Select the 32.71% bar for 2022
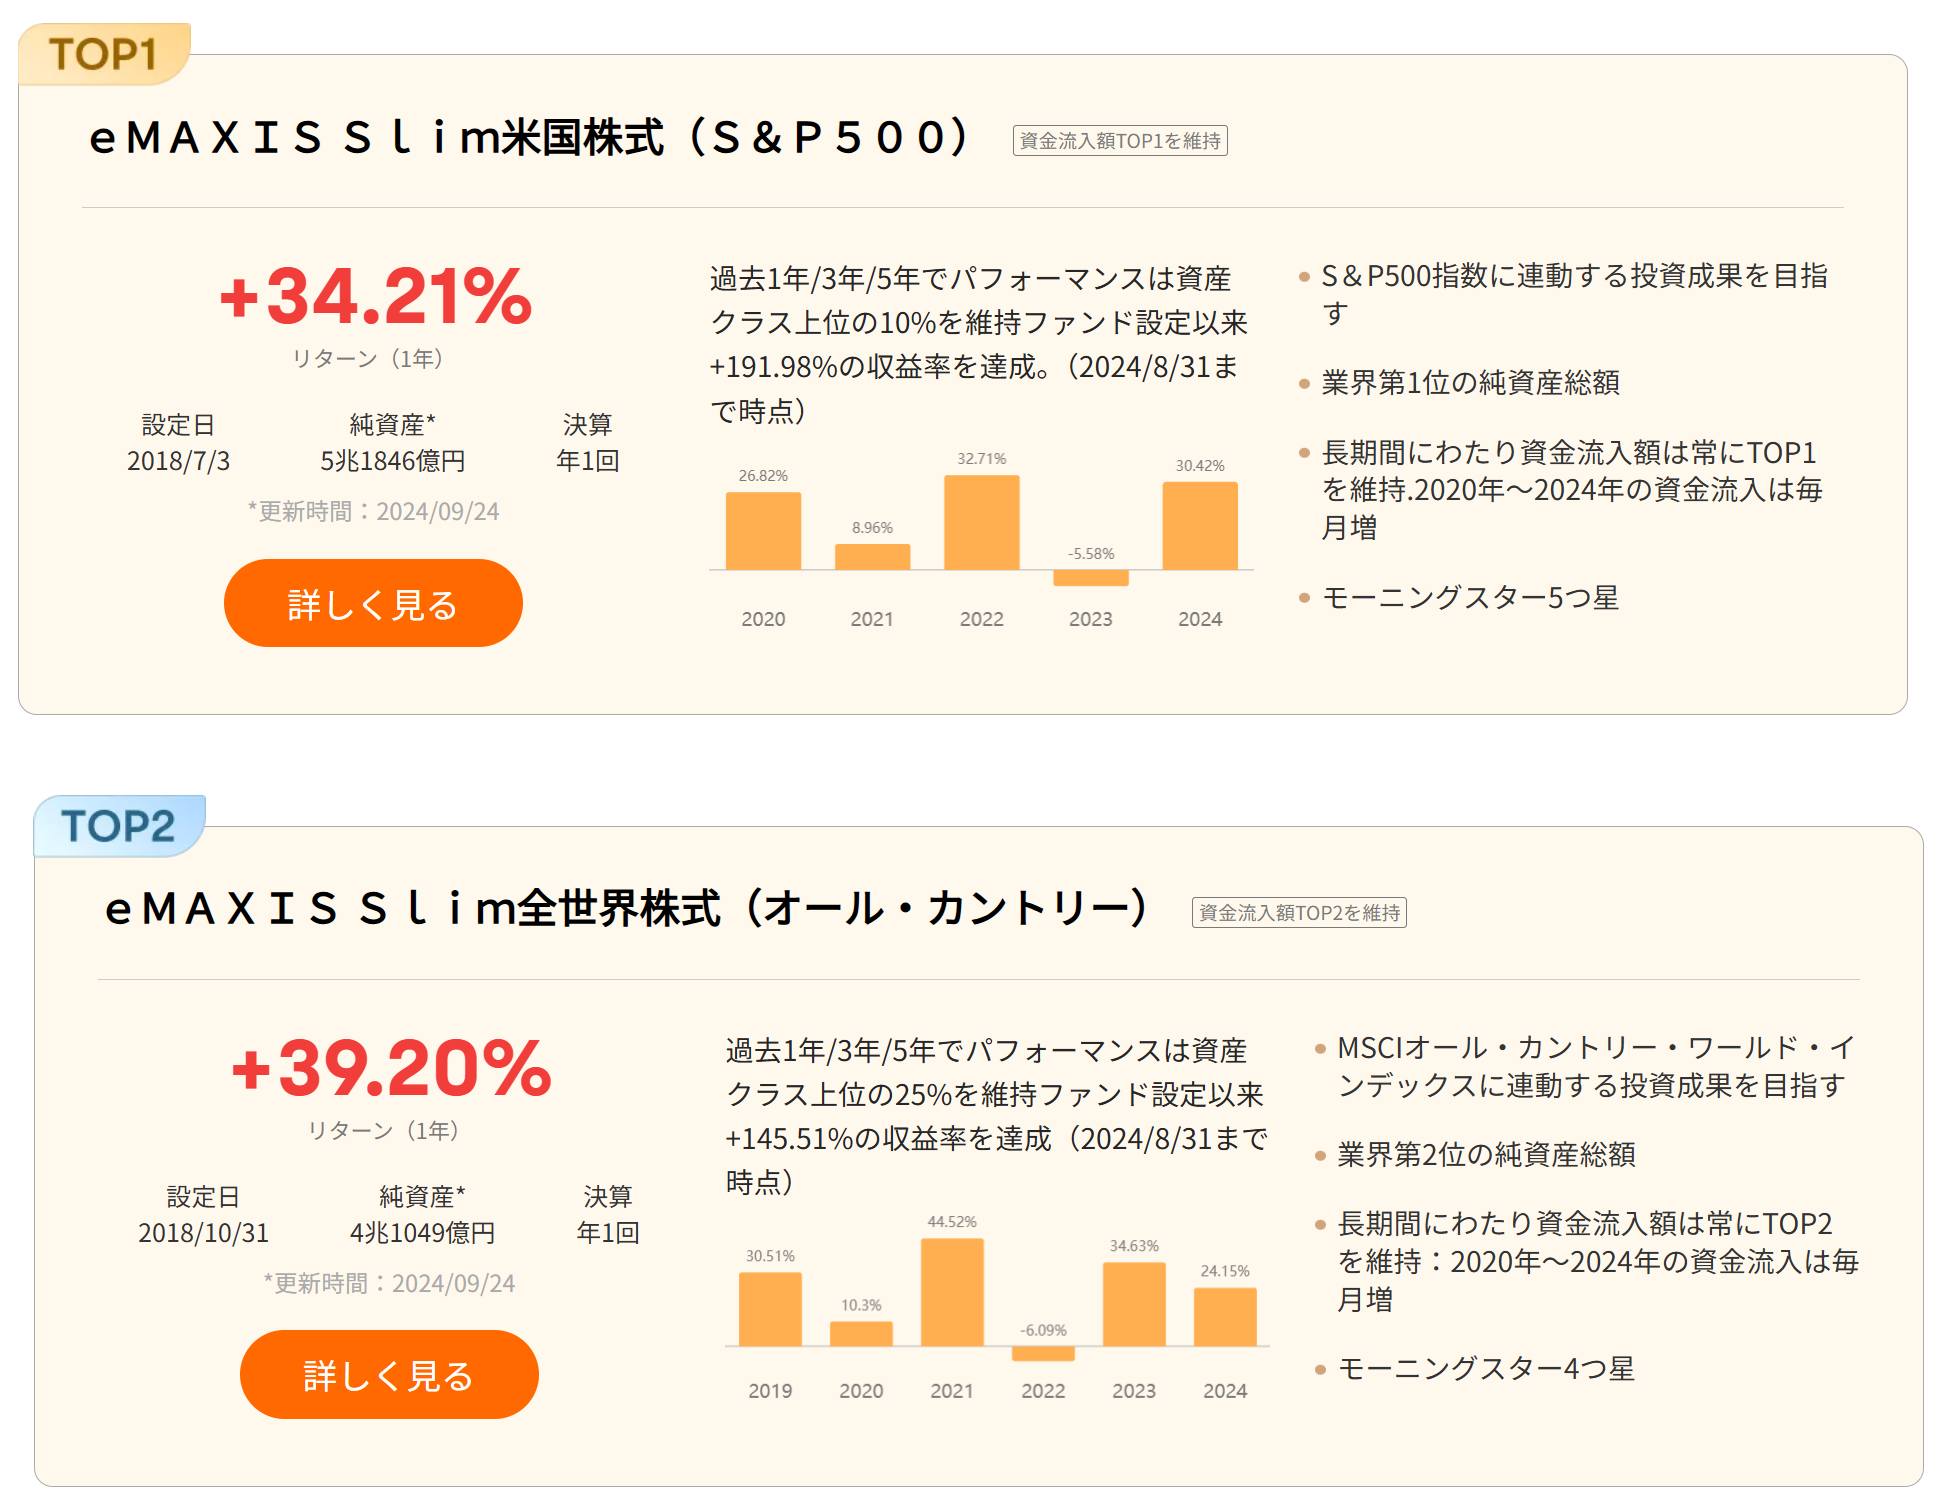This screenshot has width=1940, height=1504. pyautogui.click(x=982, y=522)
